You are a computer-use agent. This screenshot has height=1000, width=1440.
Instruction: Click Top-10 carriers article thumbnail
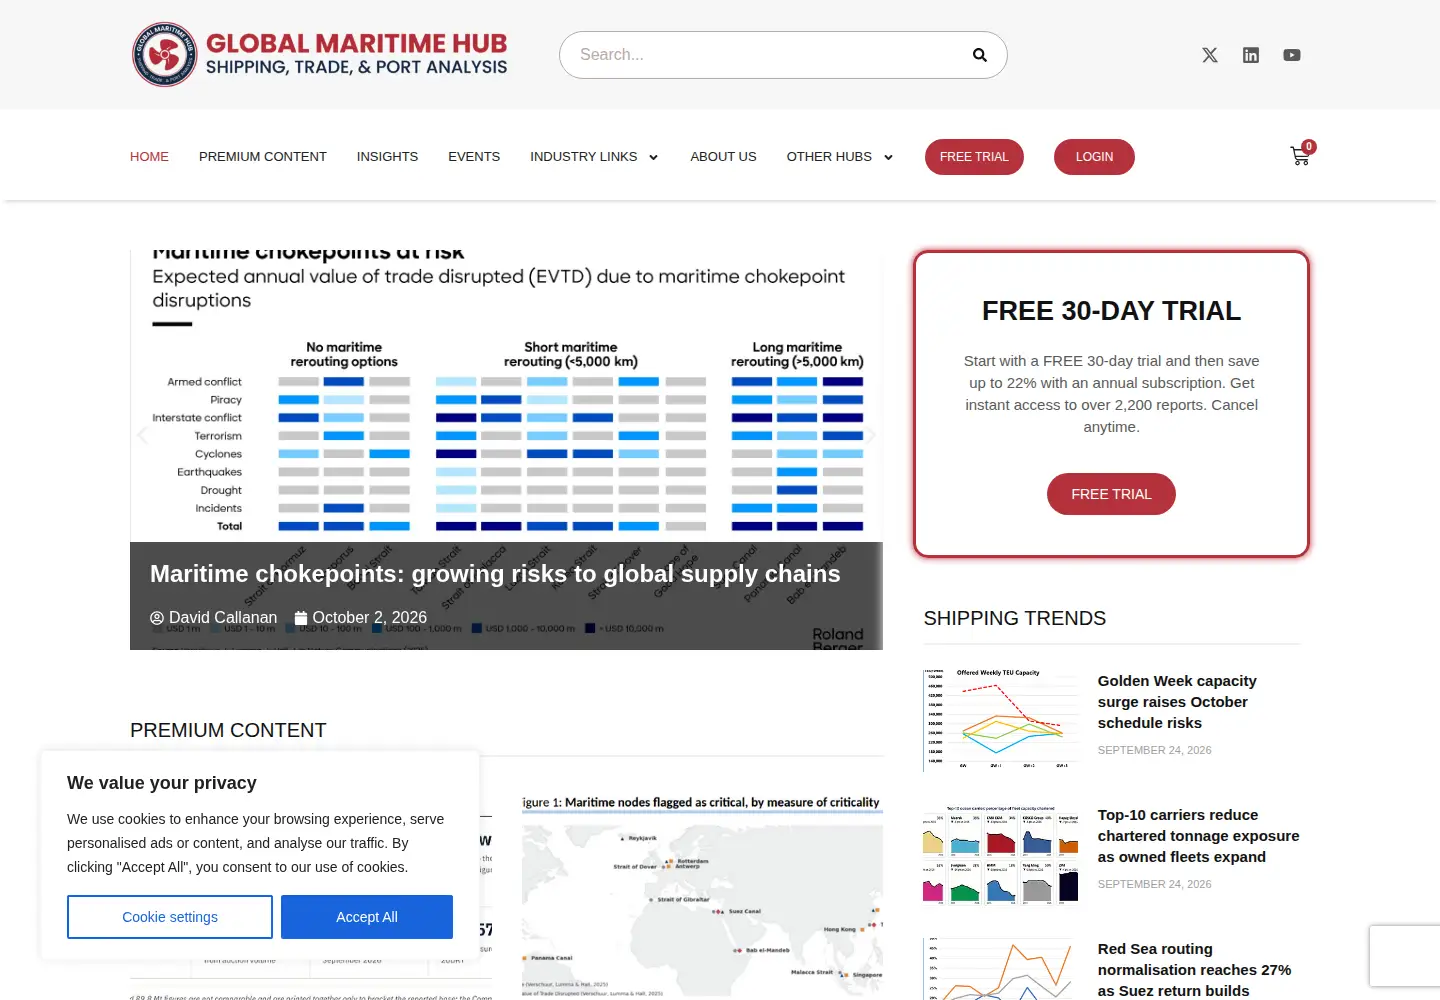pos(1002,854)
